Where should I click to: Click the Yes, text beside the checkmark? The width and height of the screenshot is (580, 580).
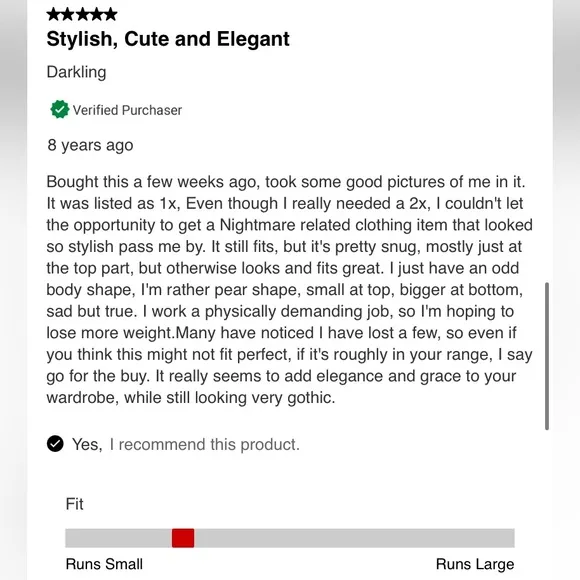click(87, 445)
